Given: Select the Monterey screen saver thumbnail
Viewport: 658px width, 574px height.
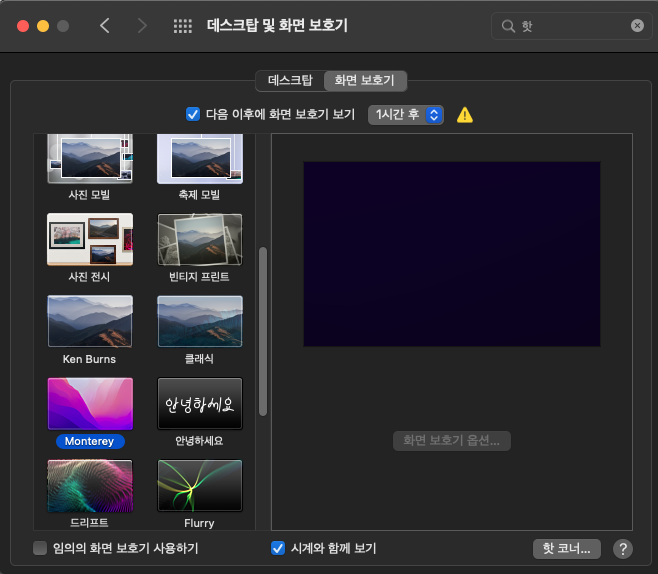Looking at the screenshot, I should tap(90, 404).
